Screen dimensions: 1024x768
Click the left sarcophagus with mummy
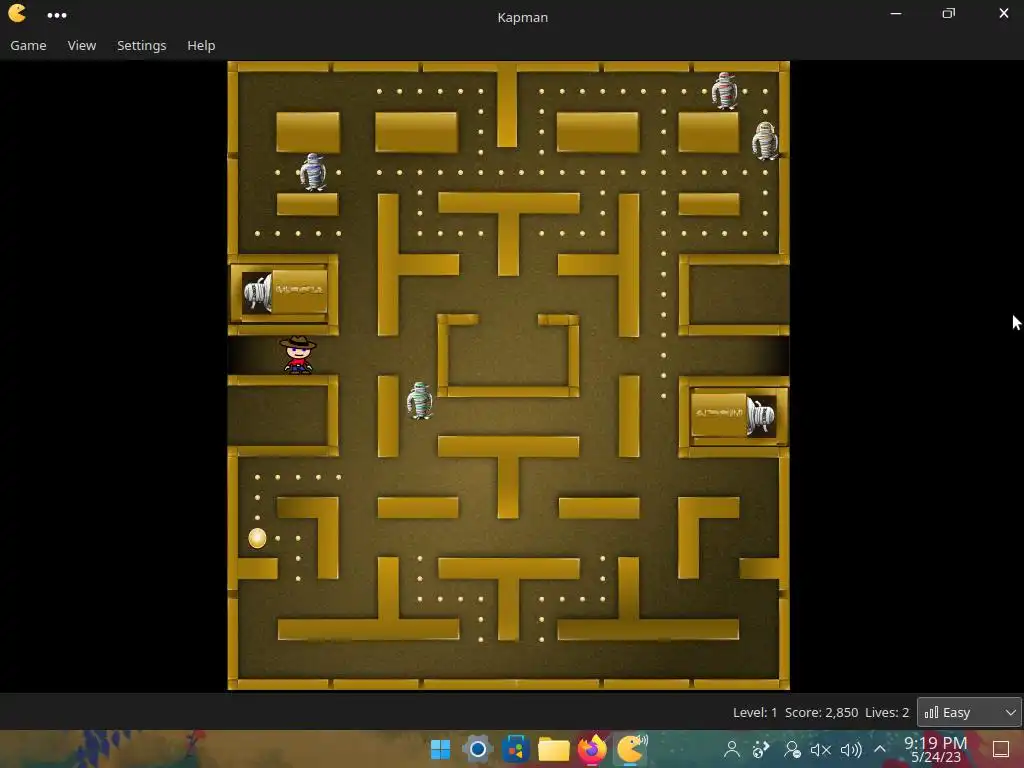283,293
